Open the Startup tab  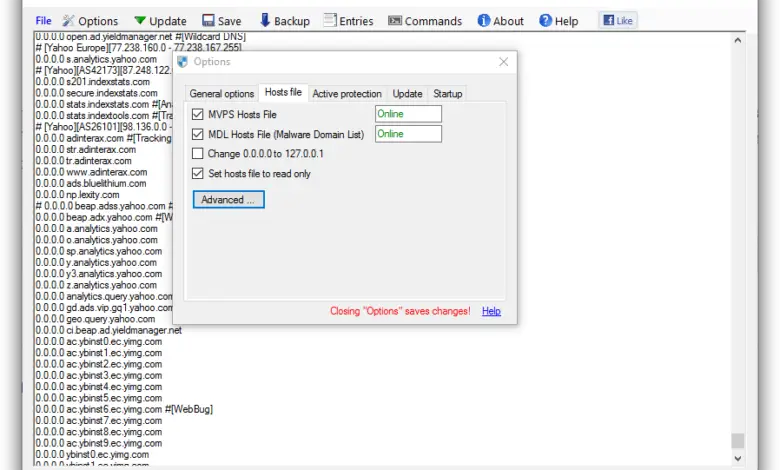[x=447, y=94]
